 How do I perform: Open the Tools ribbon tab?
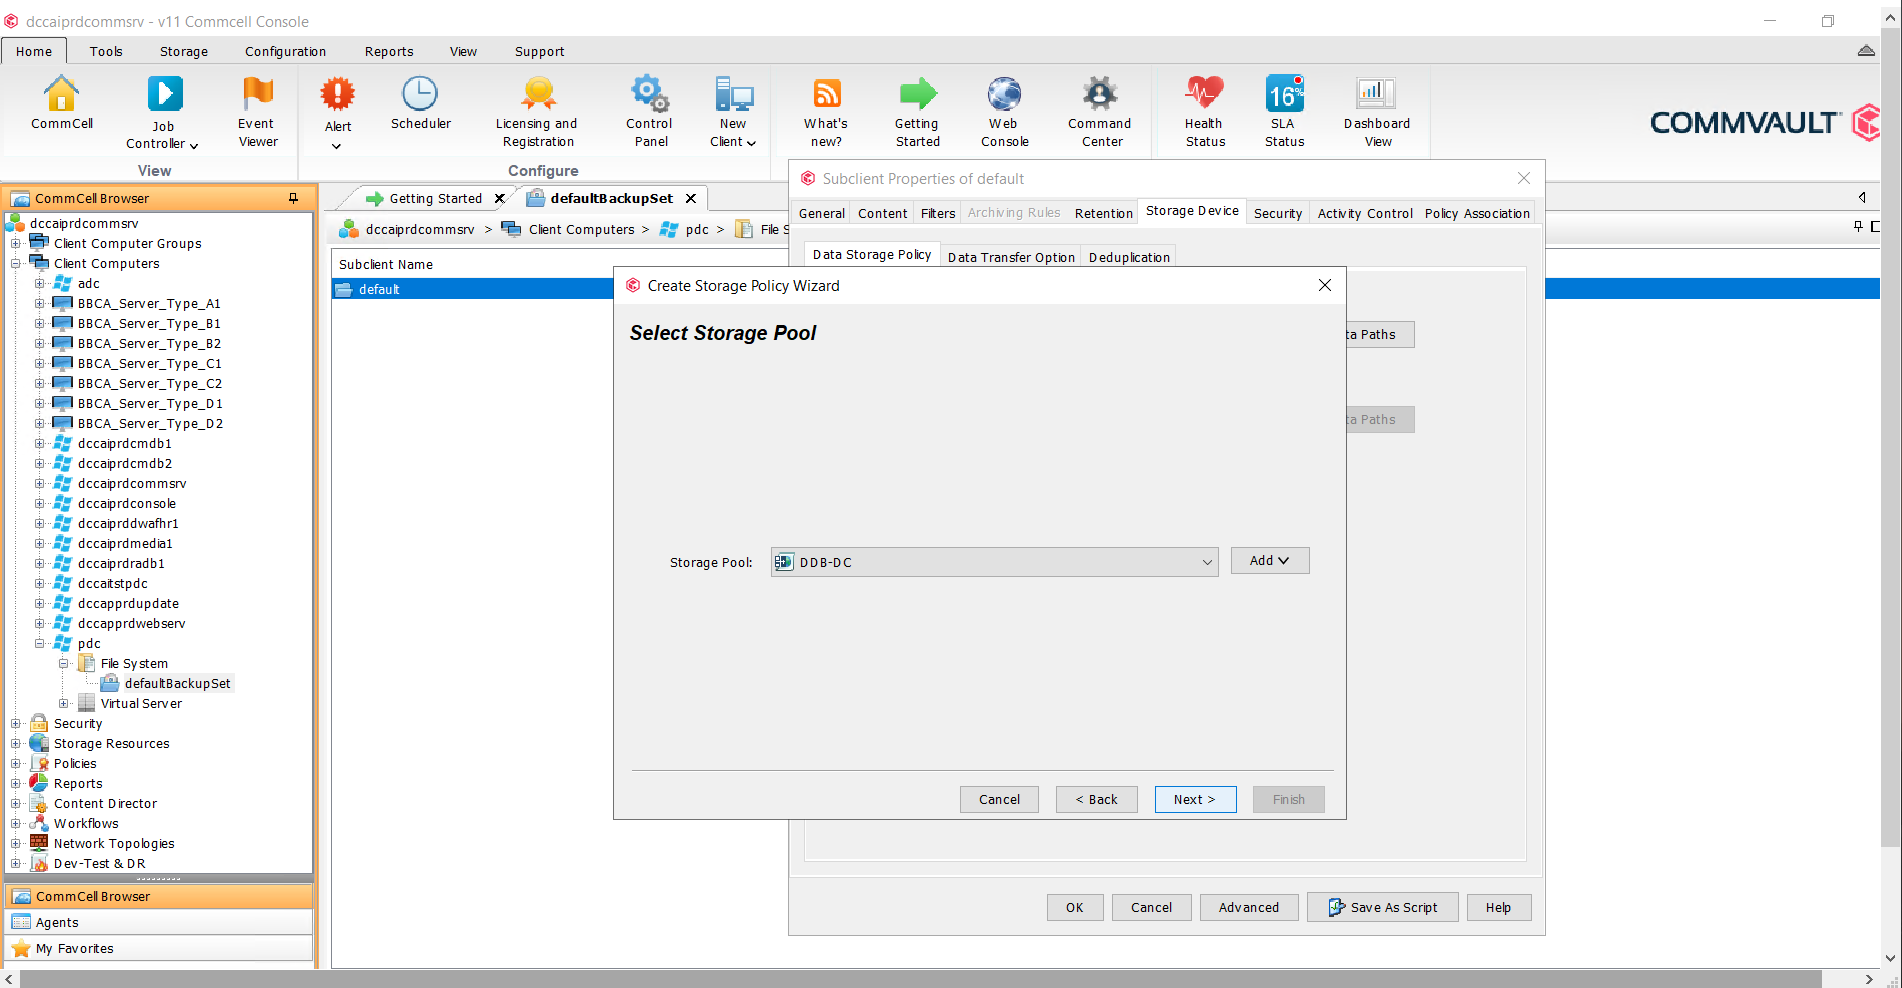(106, 51)
